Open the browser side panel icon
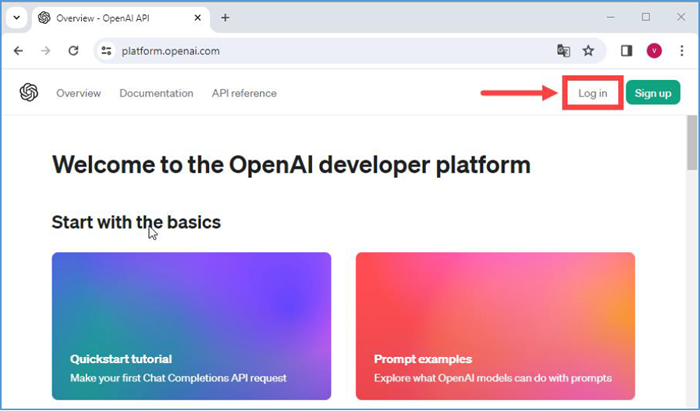 627,51
